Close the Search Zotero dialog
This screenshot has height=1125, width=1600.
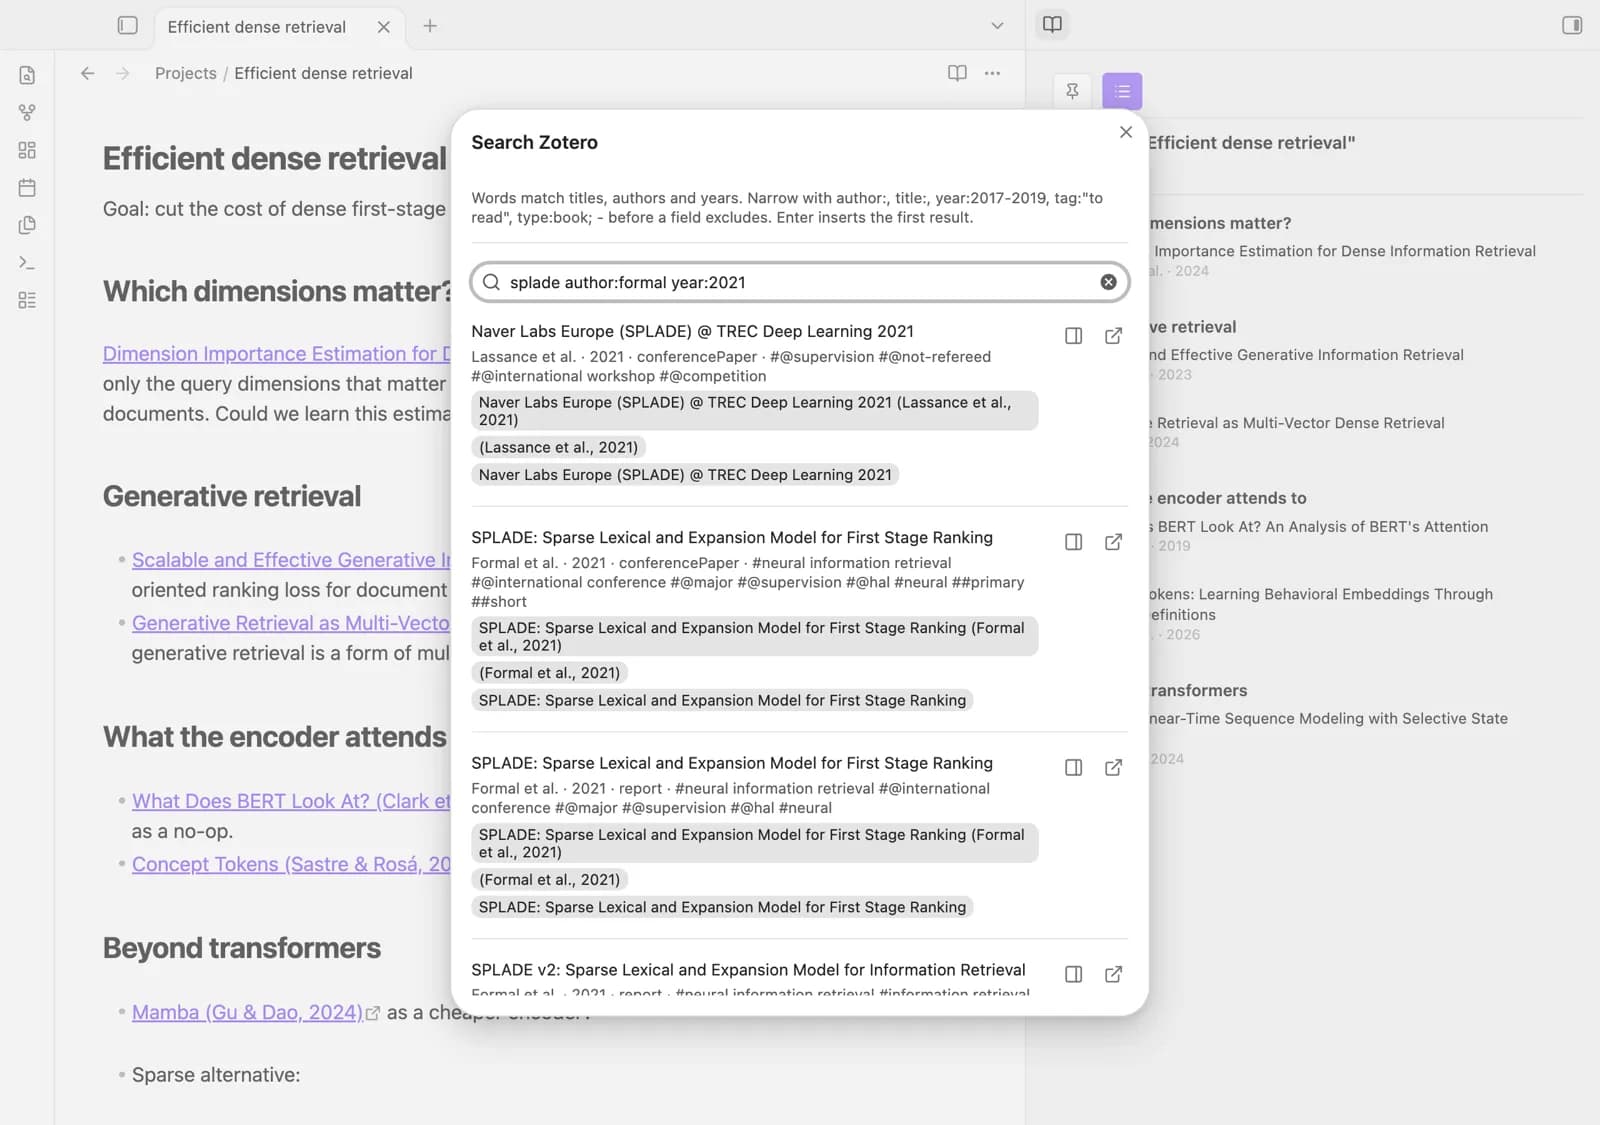pyautogui.click(x=1126, y=132)
